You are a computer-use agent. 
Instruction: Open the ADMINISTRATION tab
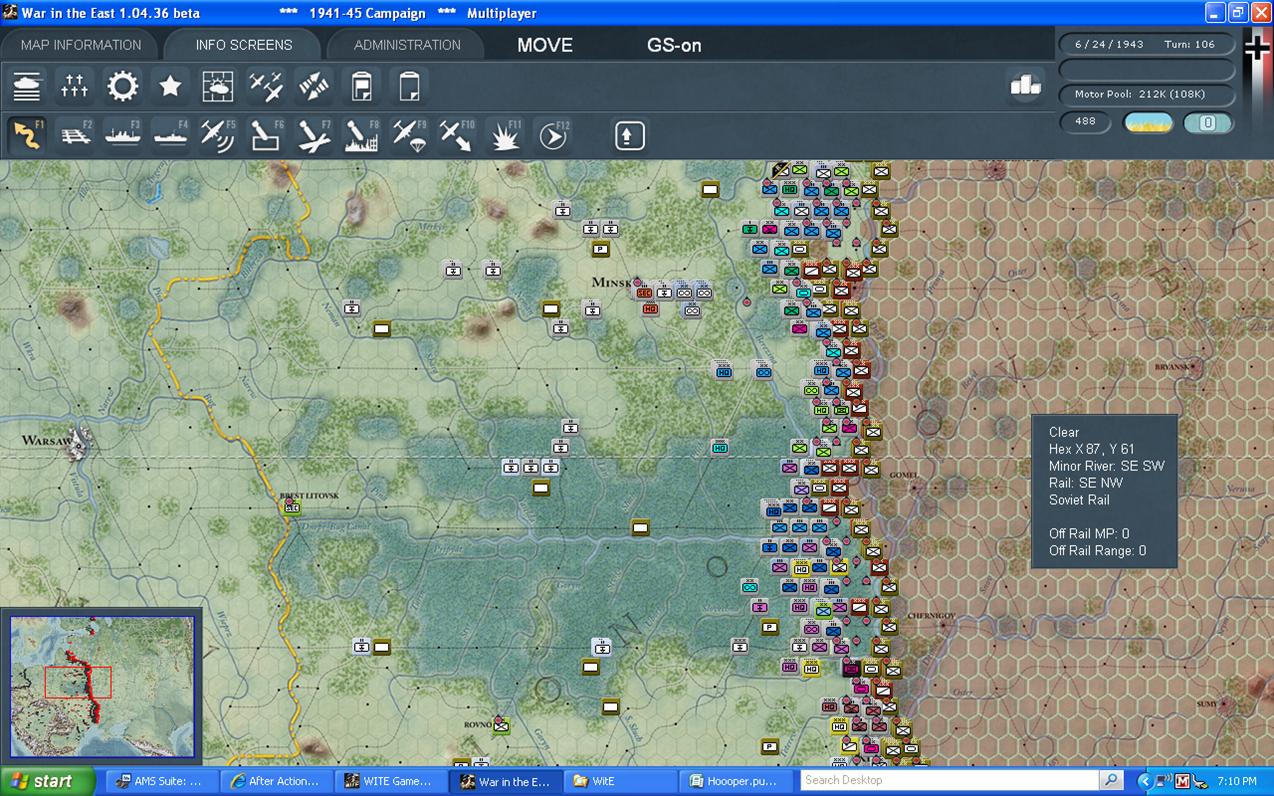click(x=407, y=45)
